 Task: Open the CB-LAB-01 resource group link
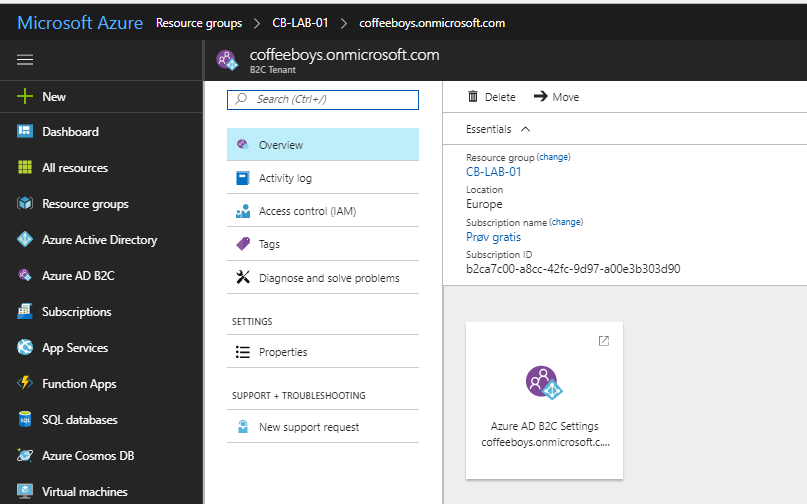493,172
